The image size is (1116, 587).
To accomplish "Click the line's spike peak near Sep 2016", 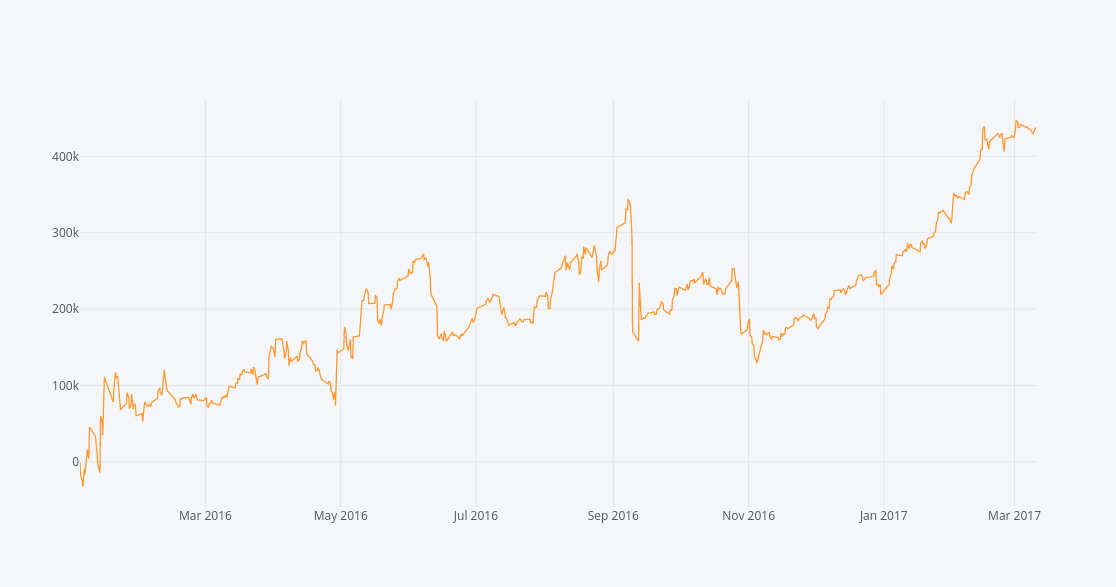I will pyautogui.click(x=628, y=199).
